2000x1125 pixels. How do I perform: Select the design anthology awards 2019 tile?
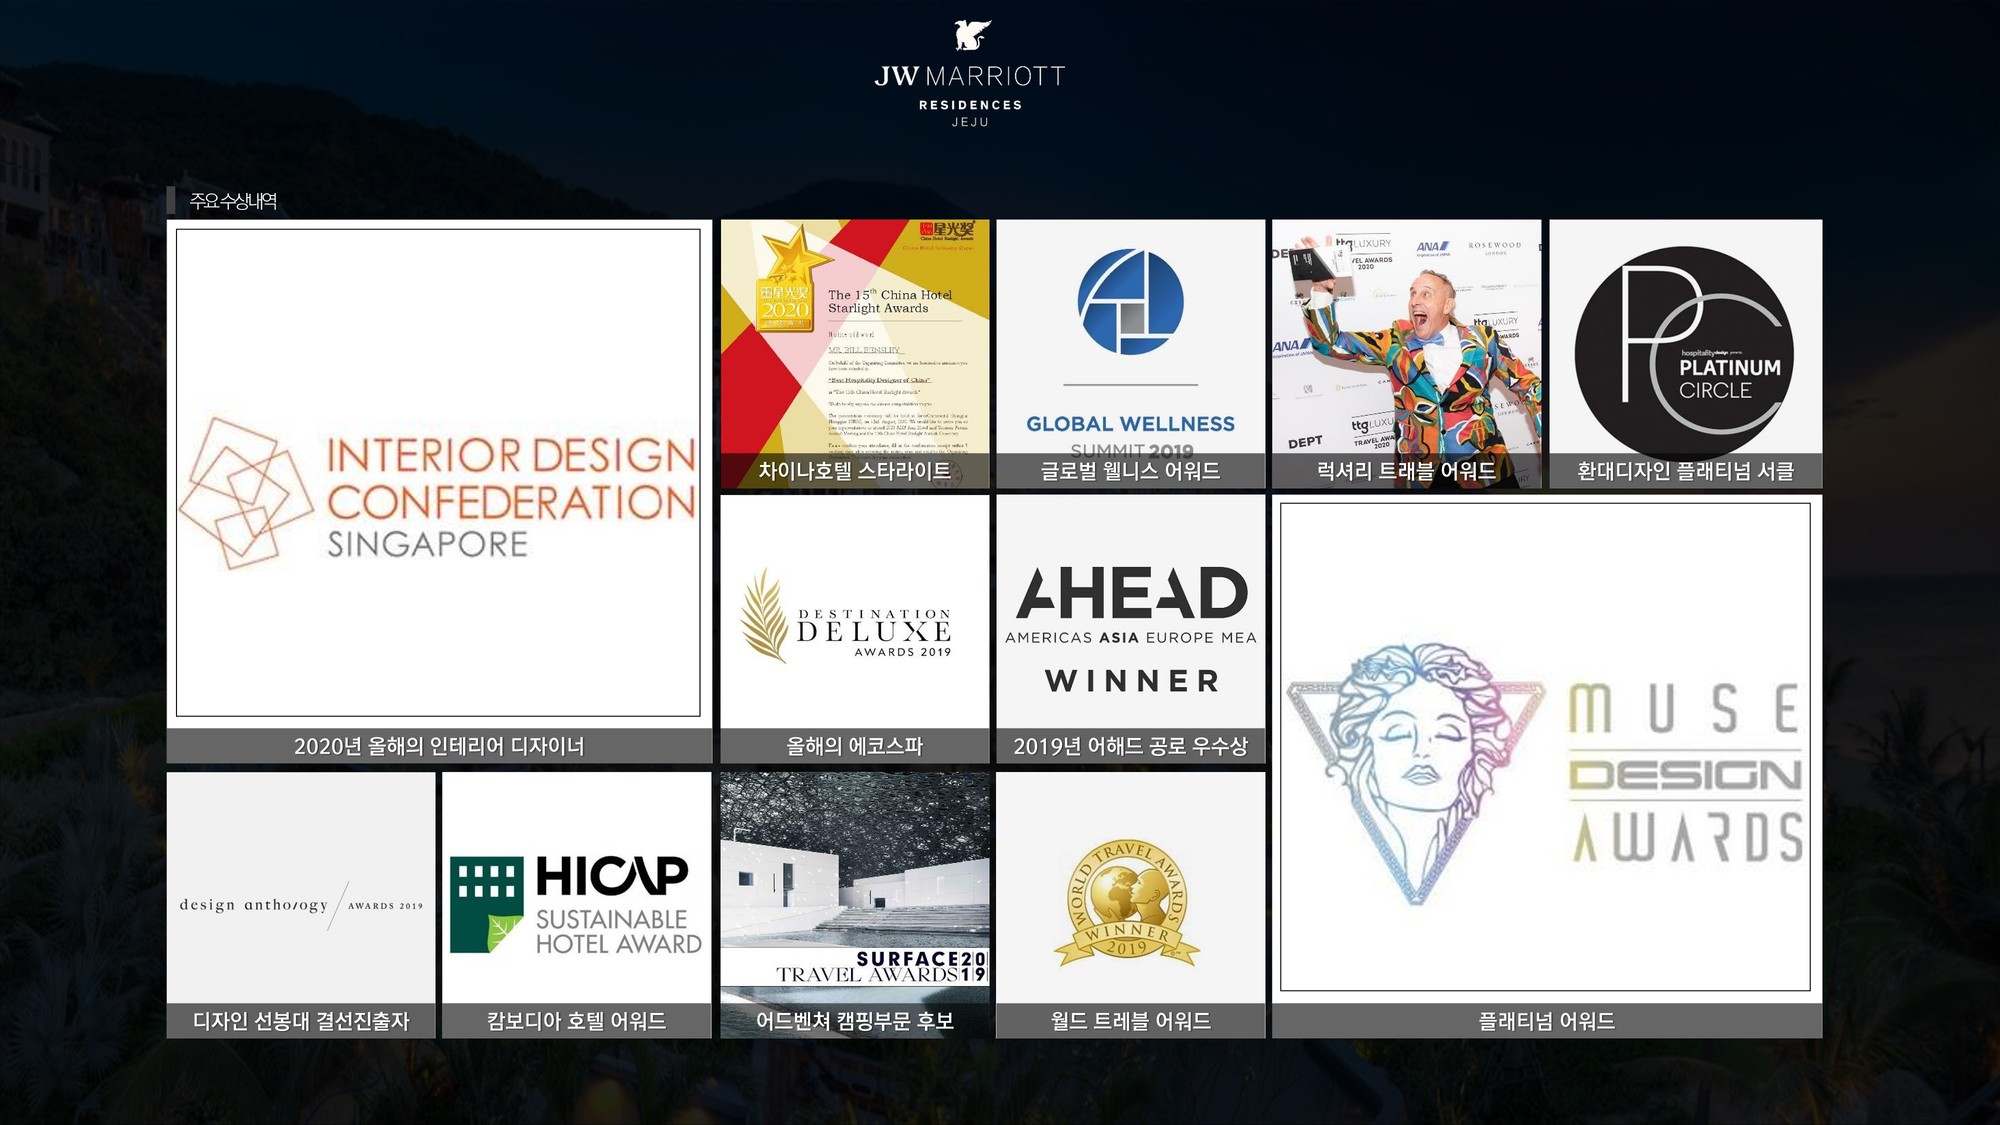[301, 888]
